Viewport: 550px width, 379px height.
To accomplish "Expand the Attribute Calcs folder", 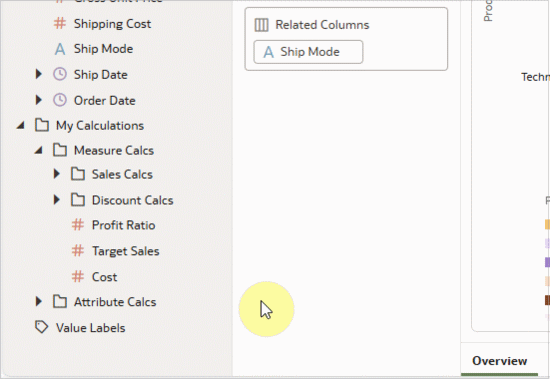I will pyautogui.click(x=39, y=301).
